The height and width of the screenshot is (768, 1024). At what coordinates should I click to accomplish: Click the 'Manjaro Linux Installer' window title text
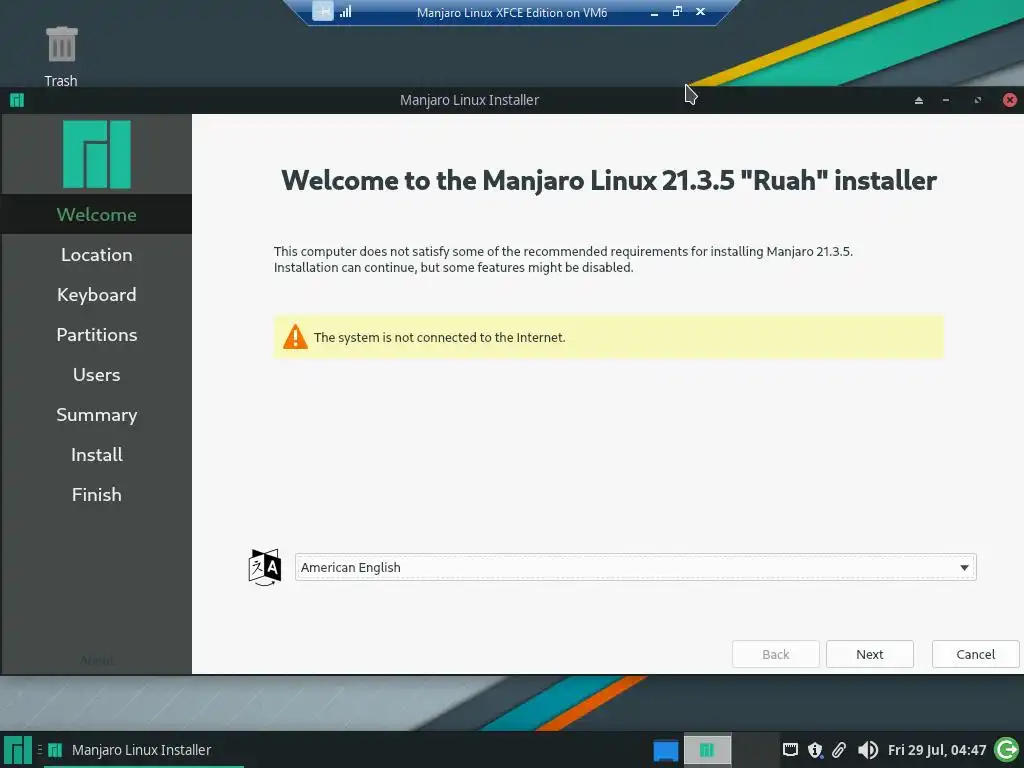(470, 100)
